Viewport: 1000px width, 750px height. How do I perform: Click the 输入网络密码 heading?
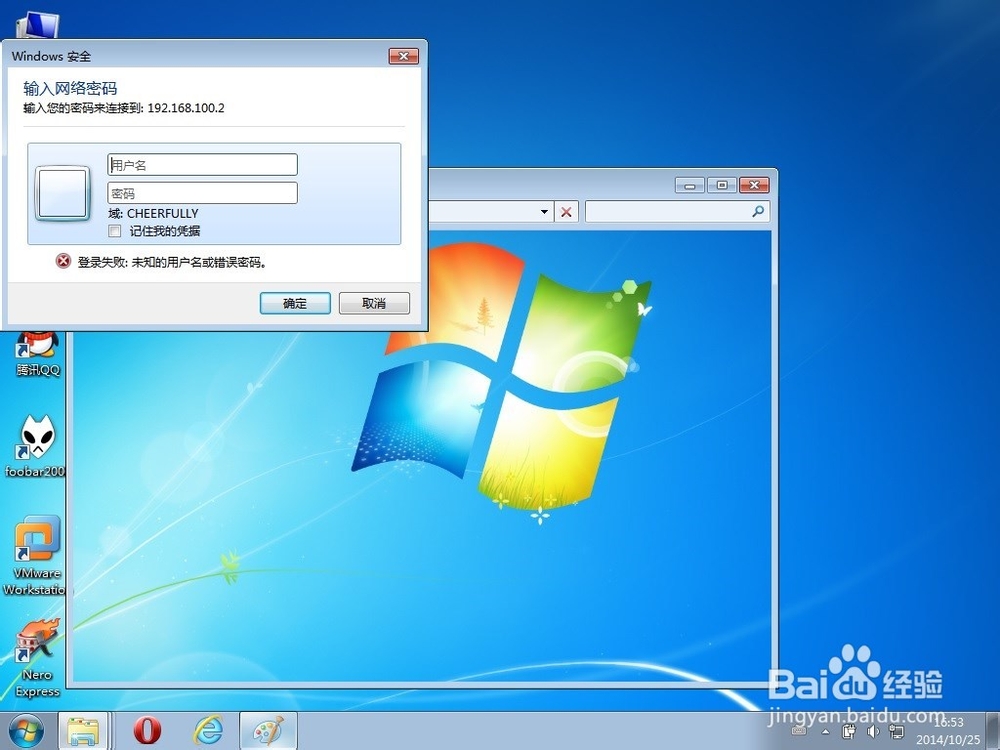(70, 88)
